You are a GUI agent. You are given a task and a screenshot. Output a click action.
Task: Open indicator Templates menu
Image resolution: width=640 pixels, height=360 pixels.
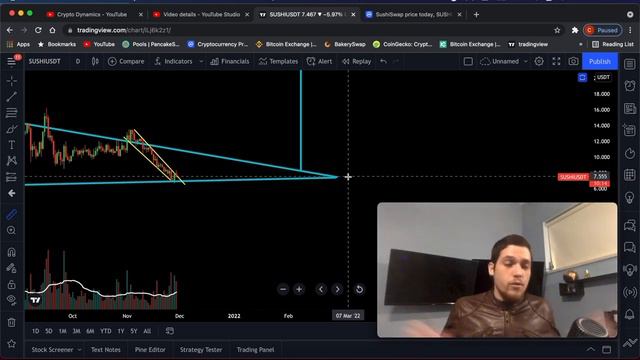(x=278, y=61)
